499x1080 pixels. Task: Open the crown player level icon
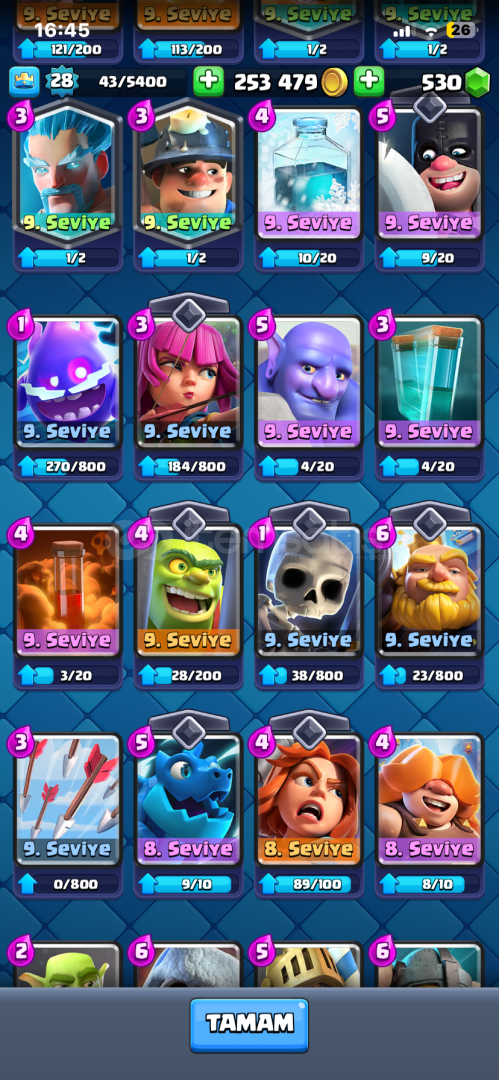pos(24,82)
